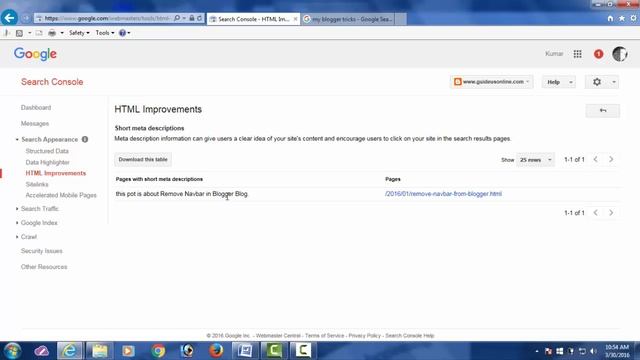640x360 pixels.
Task: Close the Search Console tab
Action: click(x=295, y=19)
